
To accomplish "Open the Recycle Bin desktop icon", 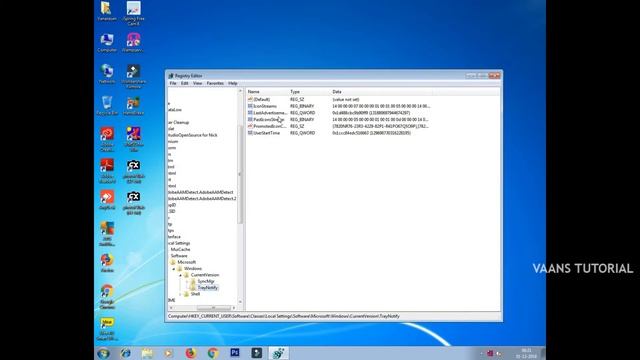I will [107, 106].
